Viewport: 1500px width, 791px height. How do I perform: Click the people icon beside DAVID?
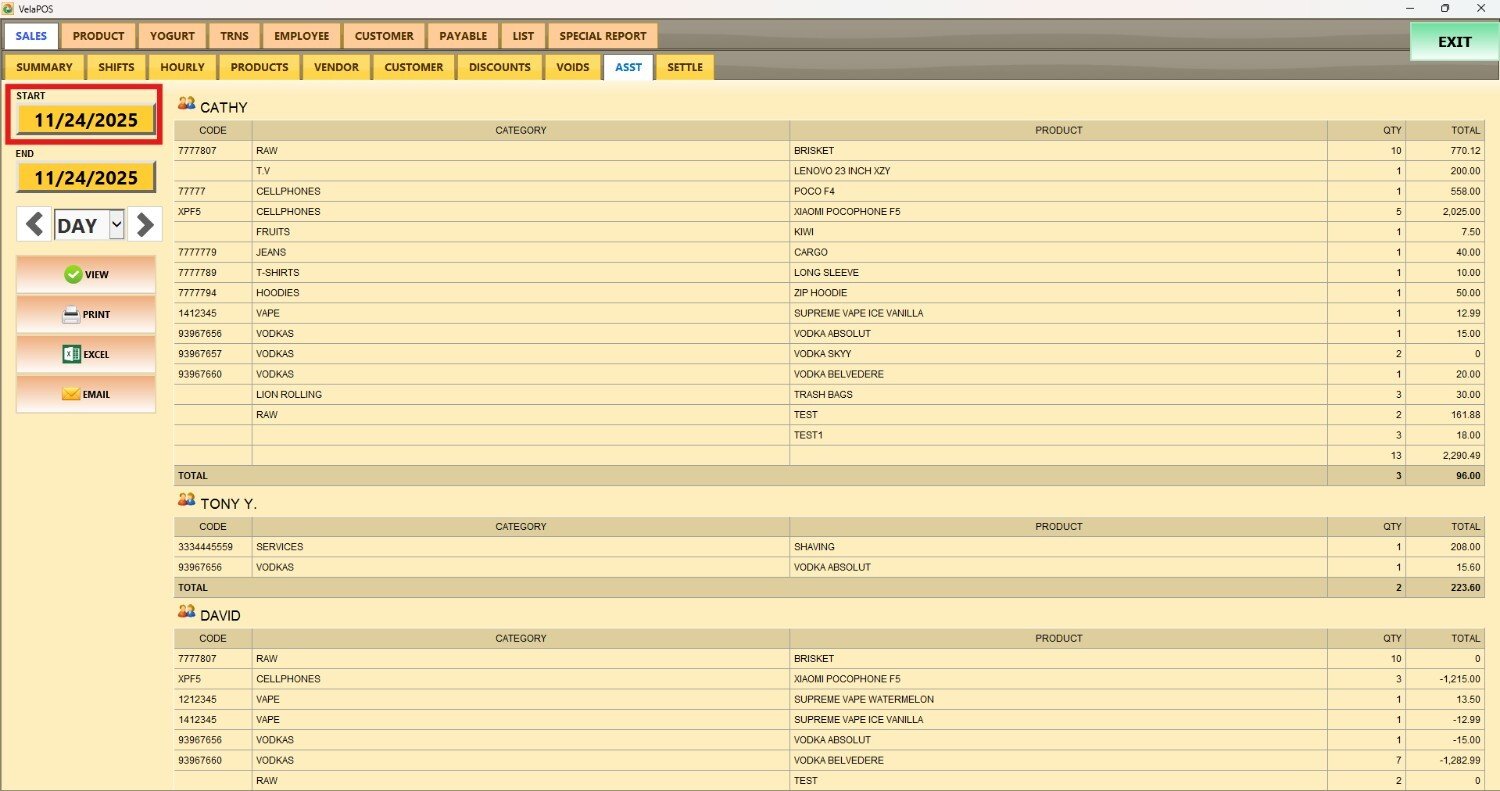pos(187,612)
